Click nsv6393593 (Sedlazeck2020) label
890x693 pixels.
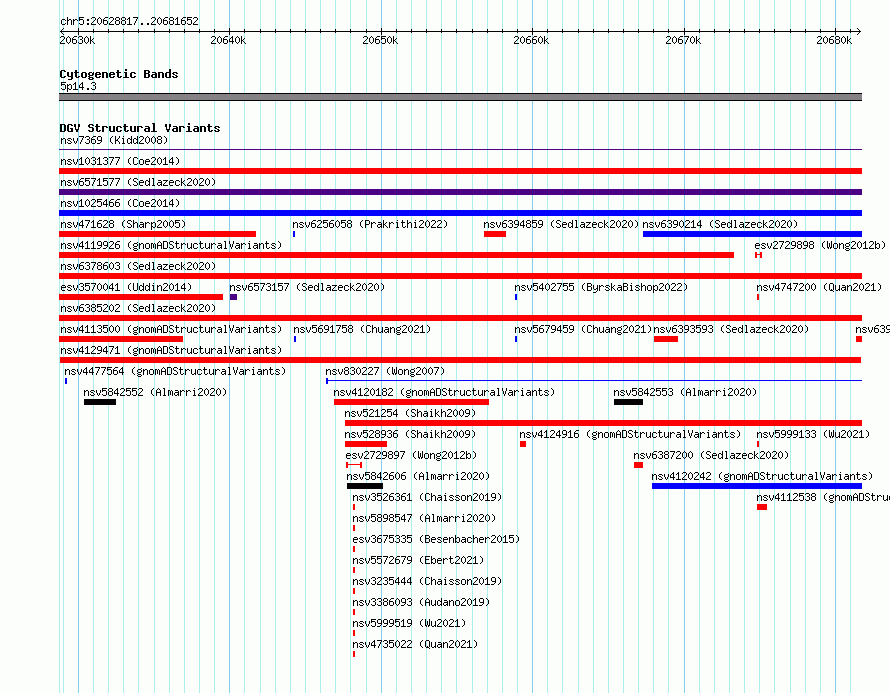click(x=731, y=329)
